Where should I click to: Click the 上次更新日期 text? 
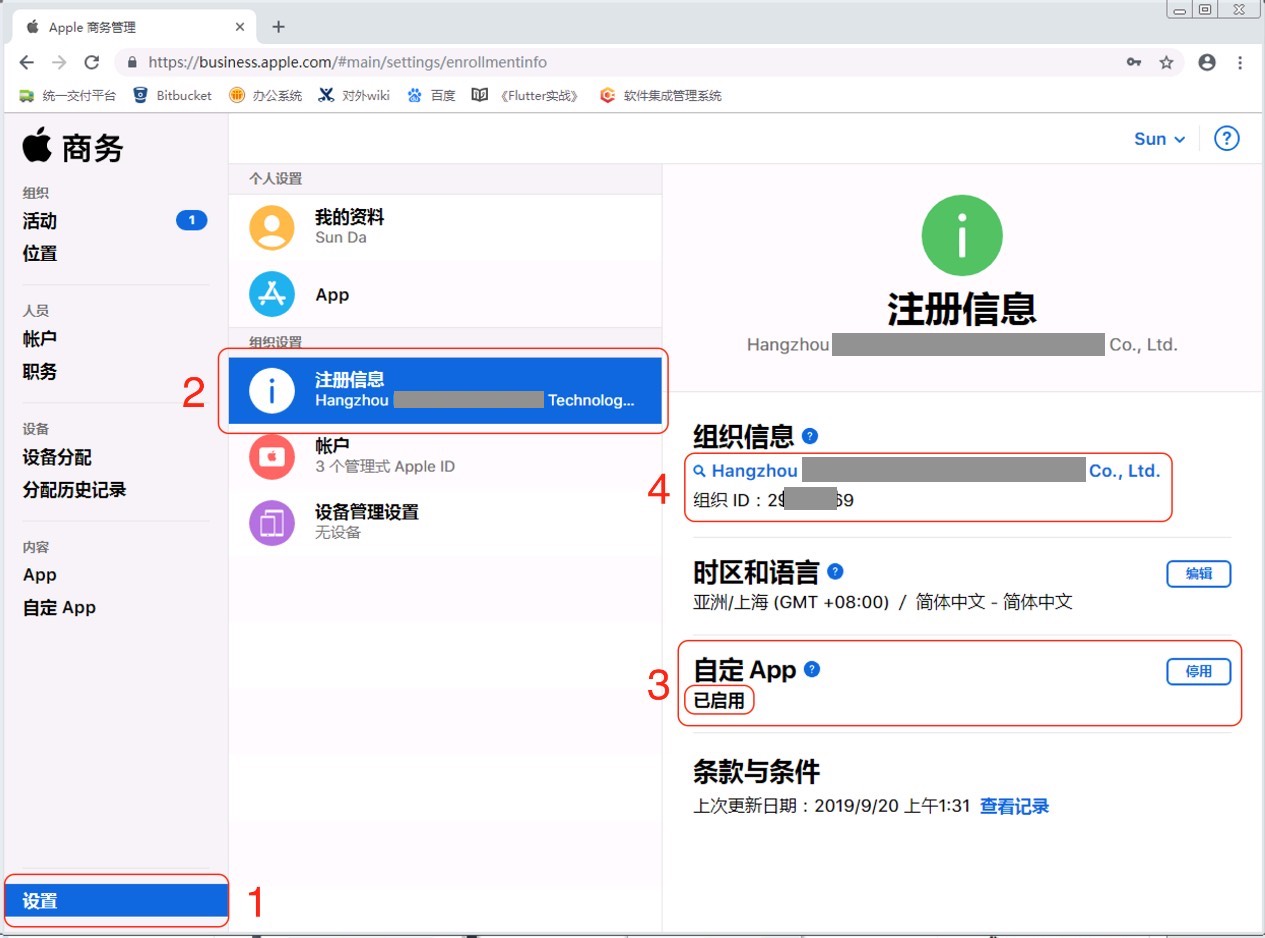832,806
